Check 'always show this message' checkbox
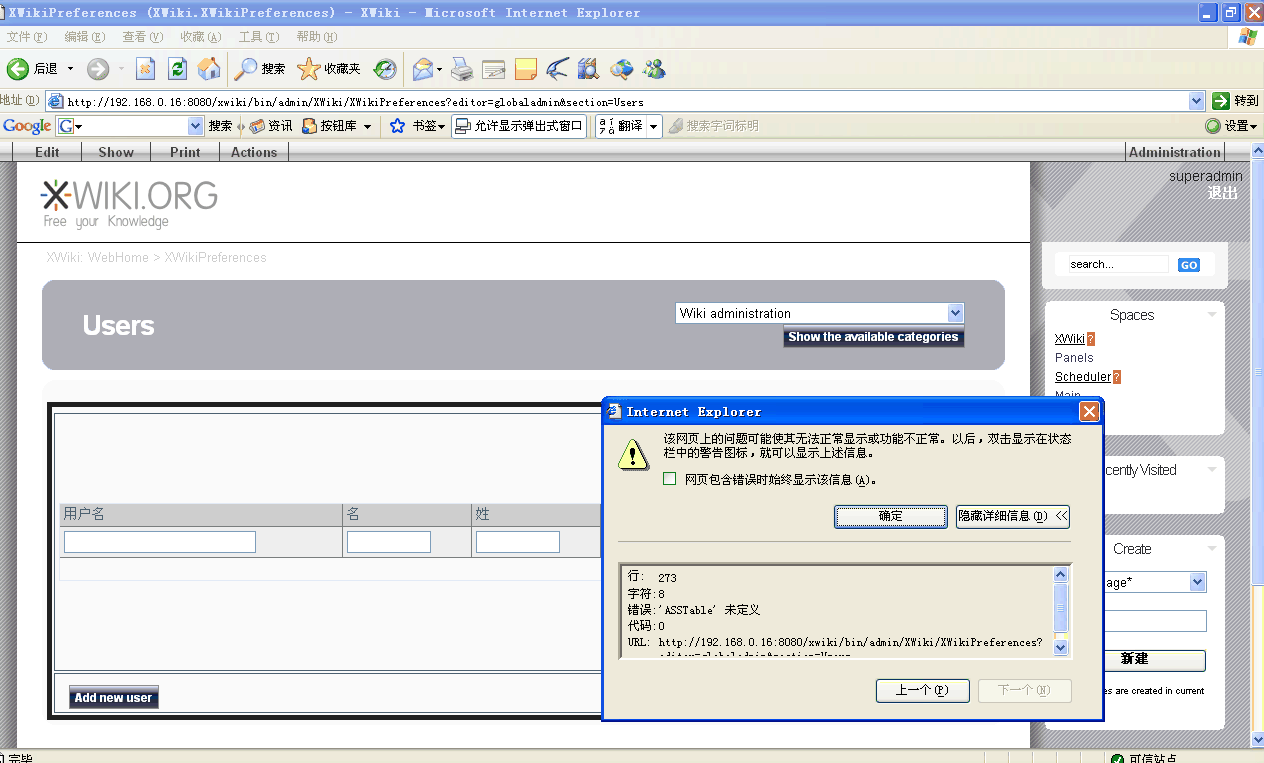Screen dimensions: 1264x763 coord(670,479)
